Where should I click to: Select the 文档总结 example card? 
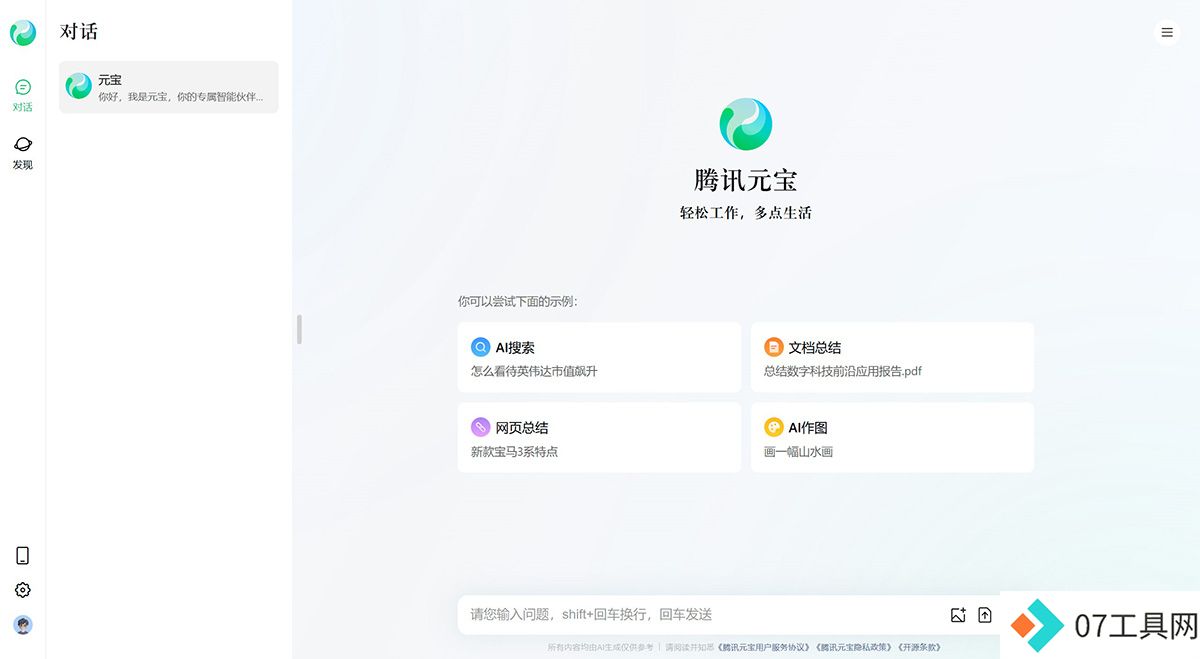[x=892, y=357]
